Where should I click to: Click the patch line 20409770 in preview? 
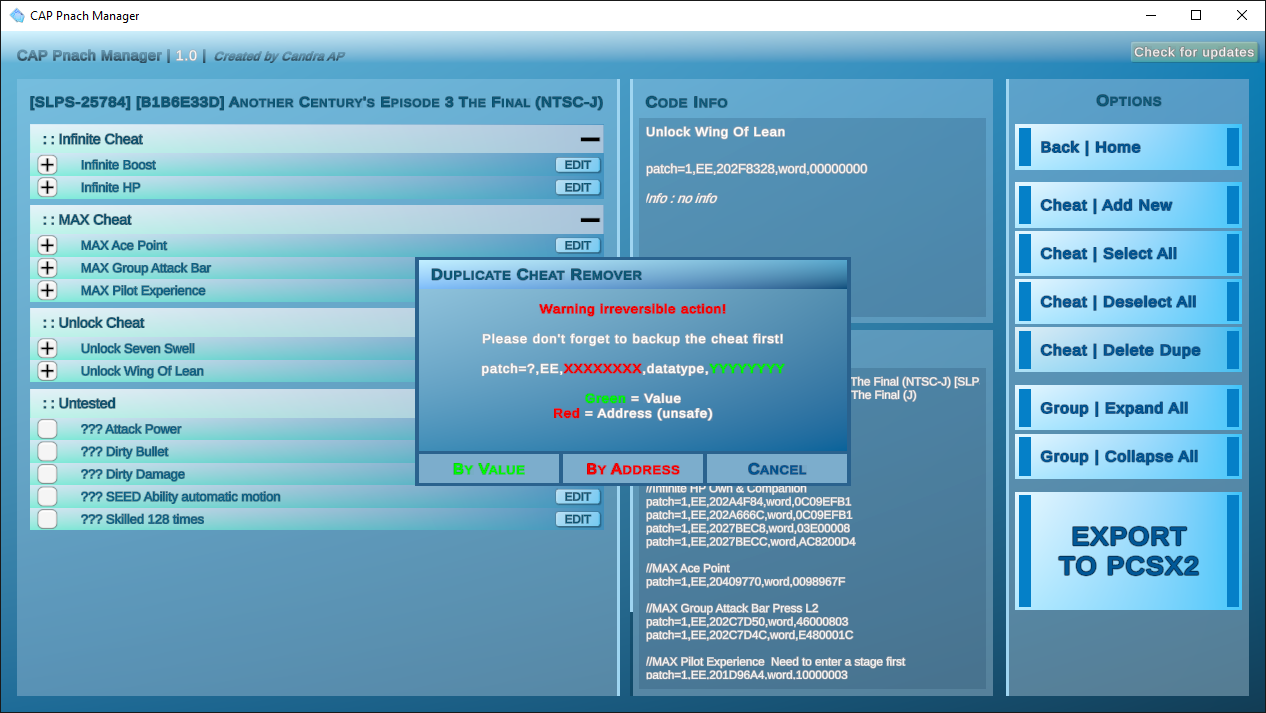tap(745, 581)
